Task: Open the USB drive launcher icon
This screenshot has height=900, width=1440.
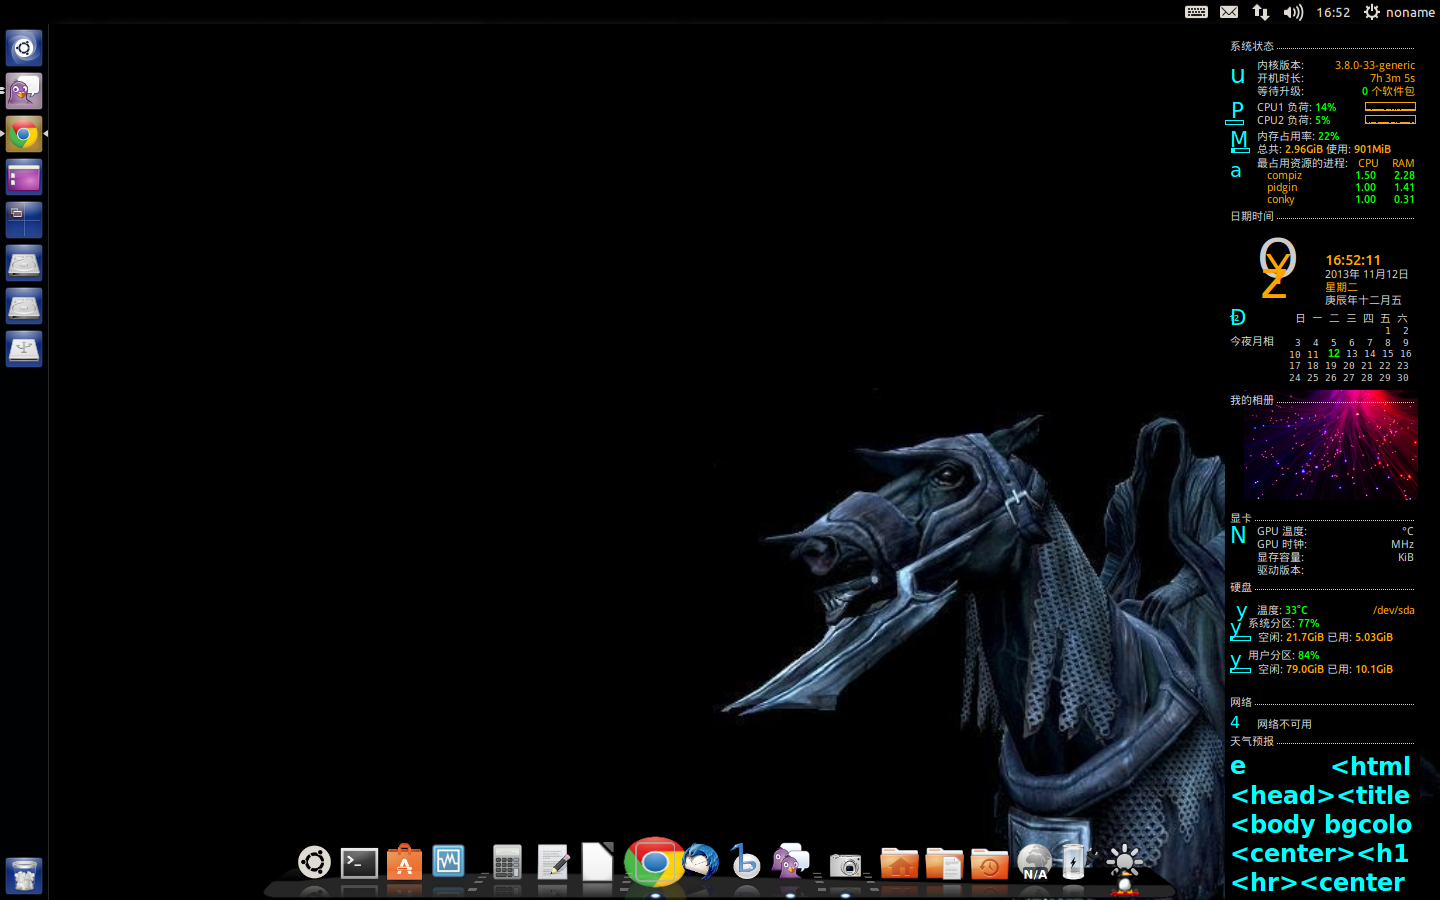Action: click(24, 349)
